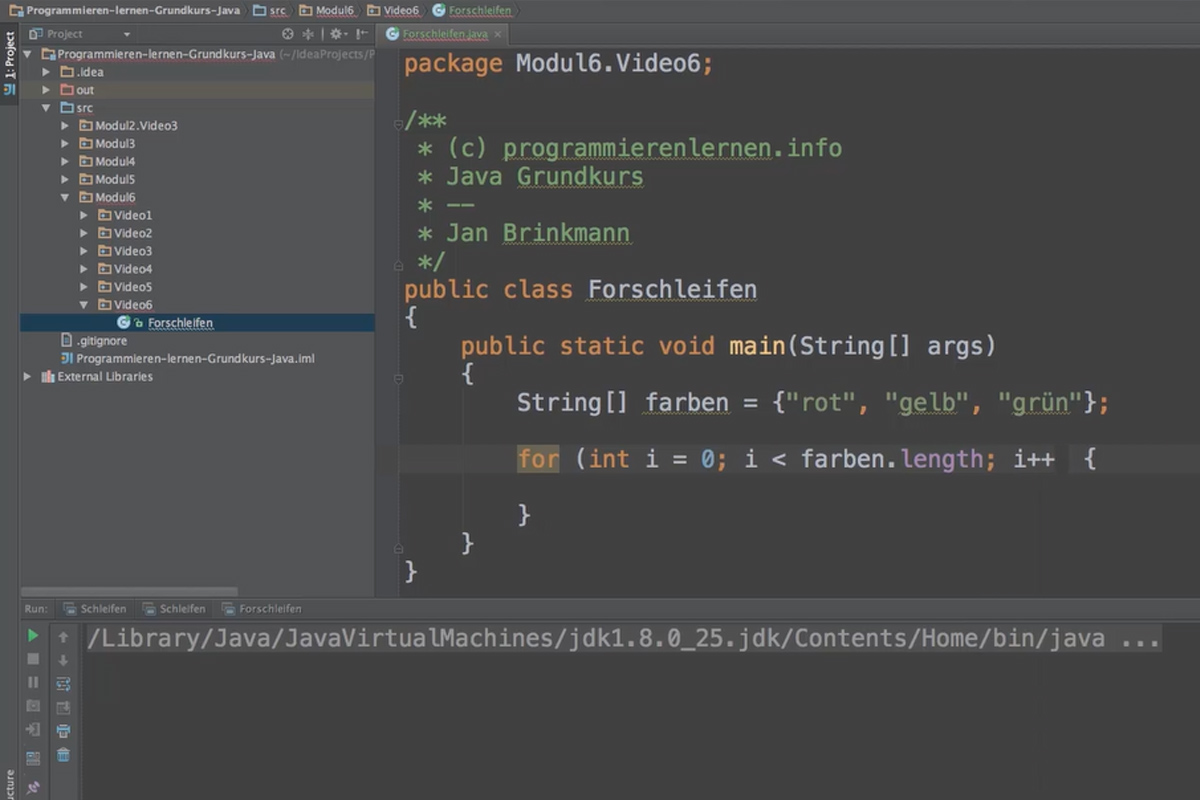This screenshot has height=800, width=1200.
Task: Expand the .idea folder
Action: coord(46,72)
